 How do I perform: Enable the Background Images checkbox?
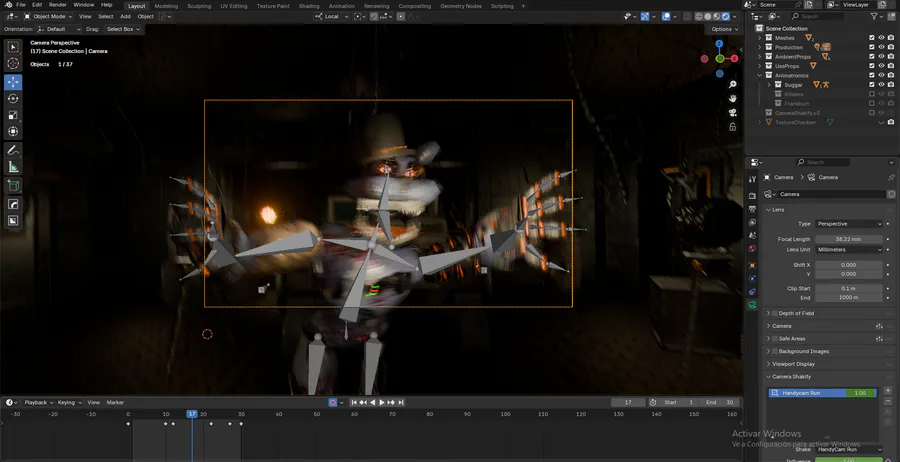775,351
